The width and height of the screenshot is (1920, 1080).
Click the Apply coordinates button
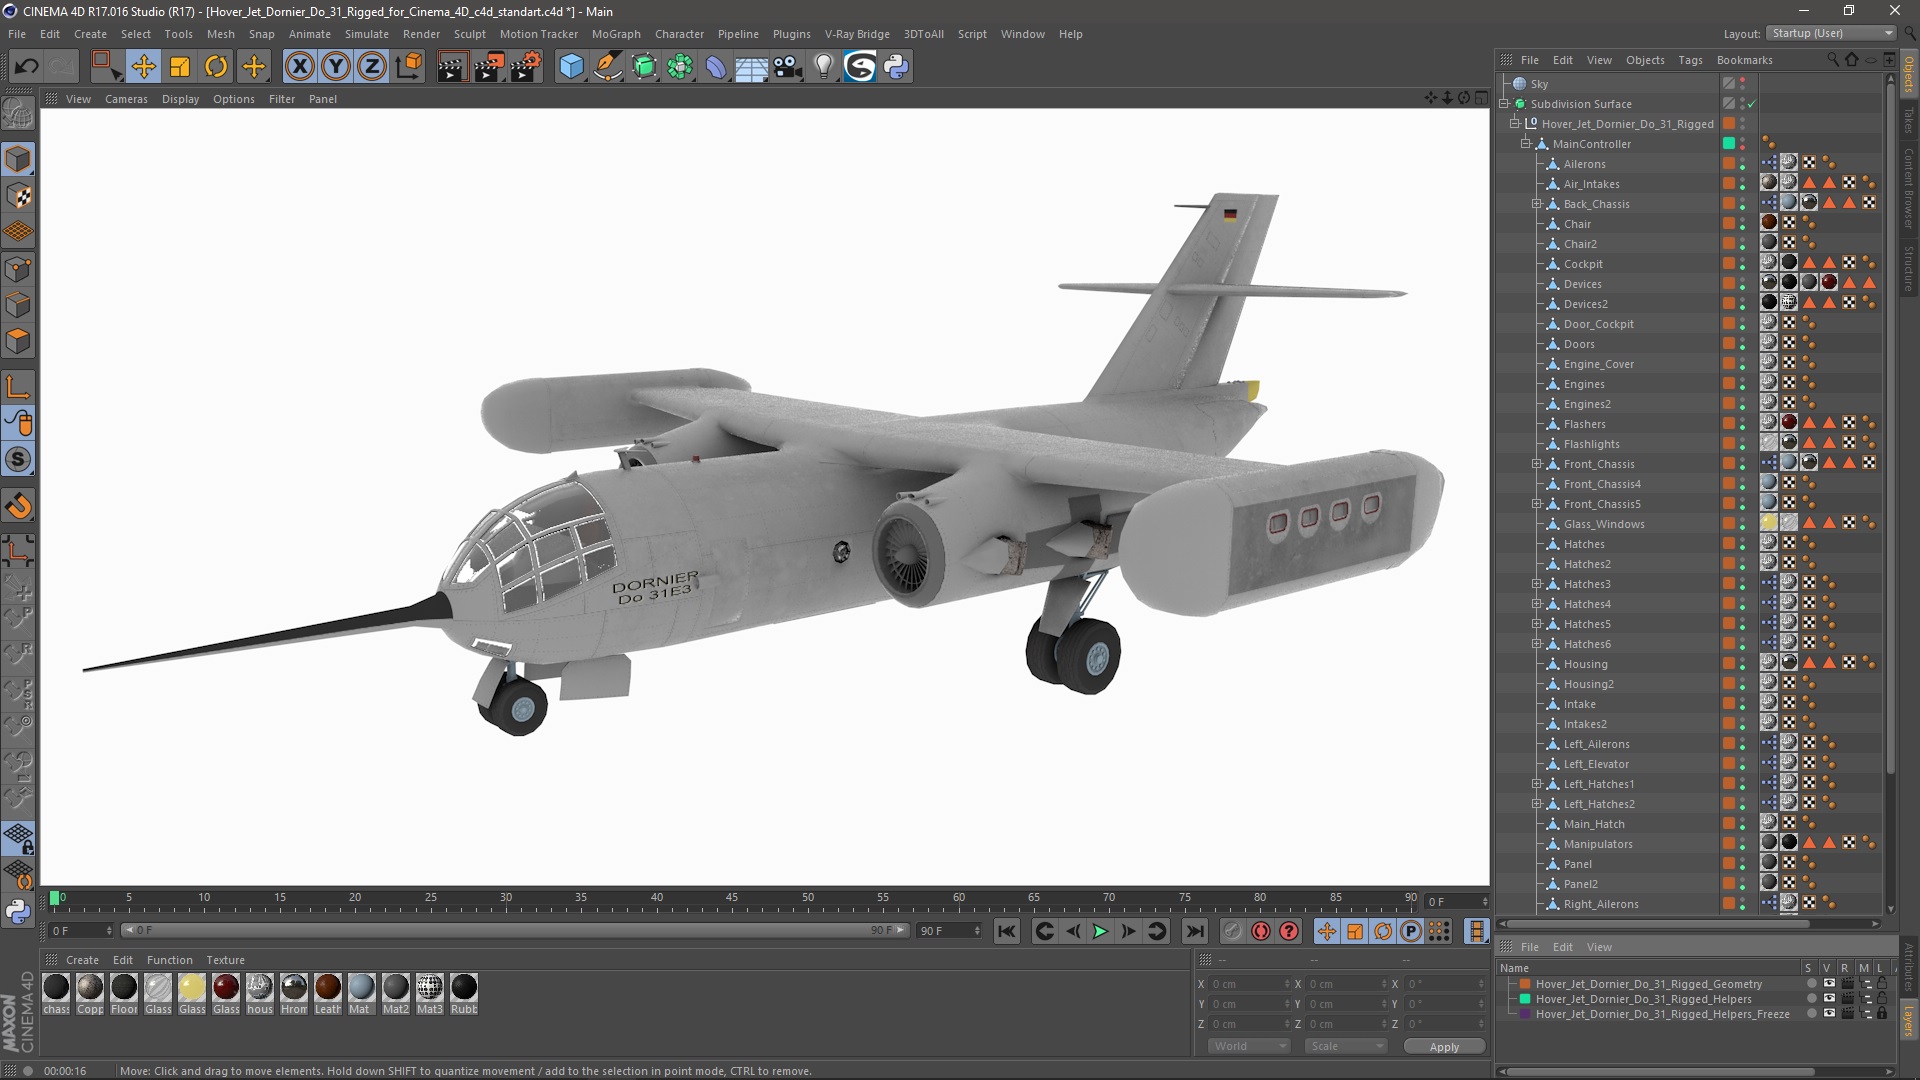click(1444, 1047)
